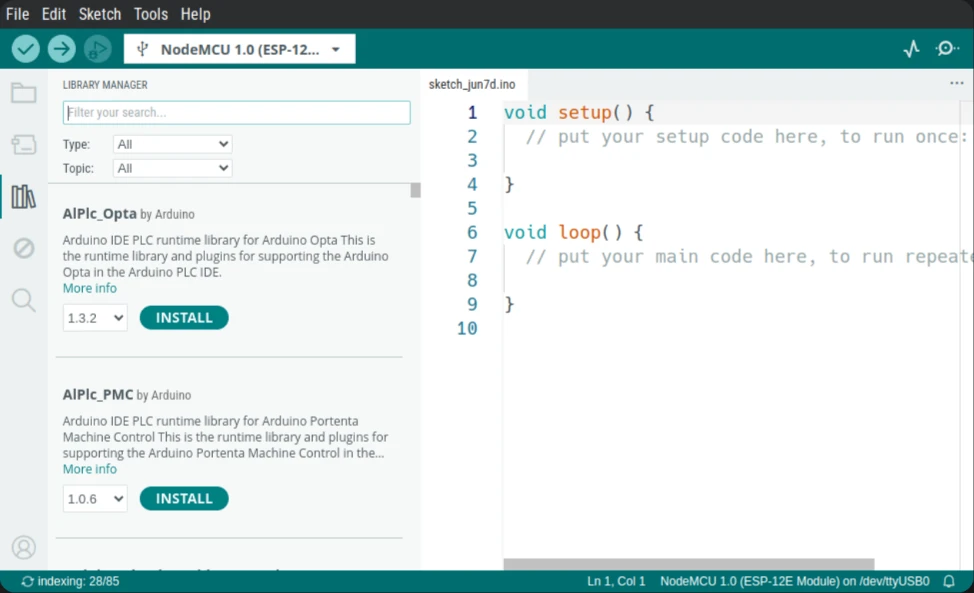Open the Sketch menu
The height and width of the screenshot is (593, 974).
[99, 14]
